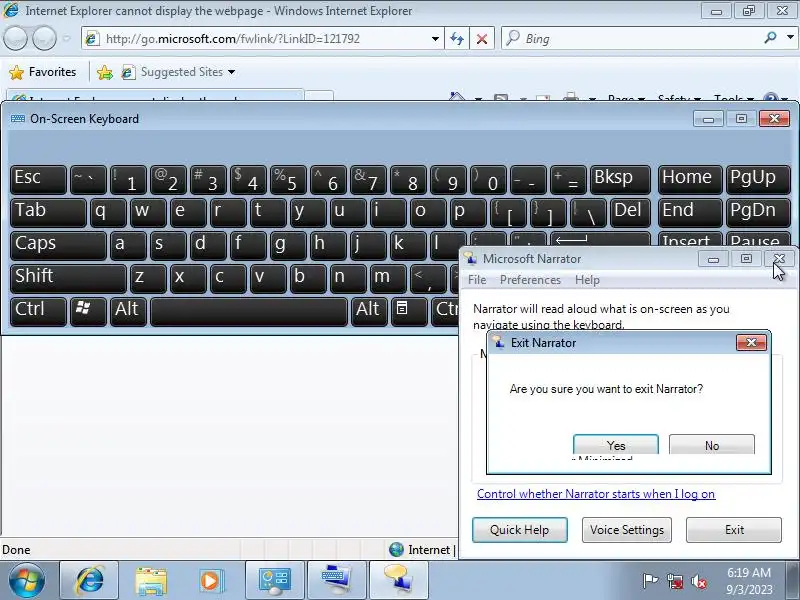Viewport: 800px width, 600px height.
Task: Click the On-Screen Keyboard title bar icon
Action: click(18, 118)
